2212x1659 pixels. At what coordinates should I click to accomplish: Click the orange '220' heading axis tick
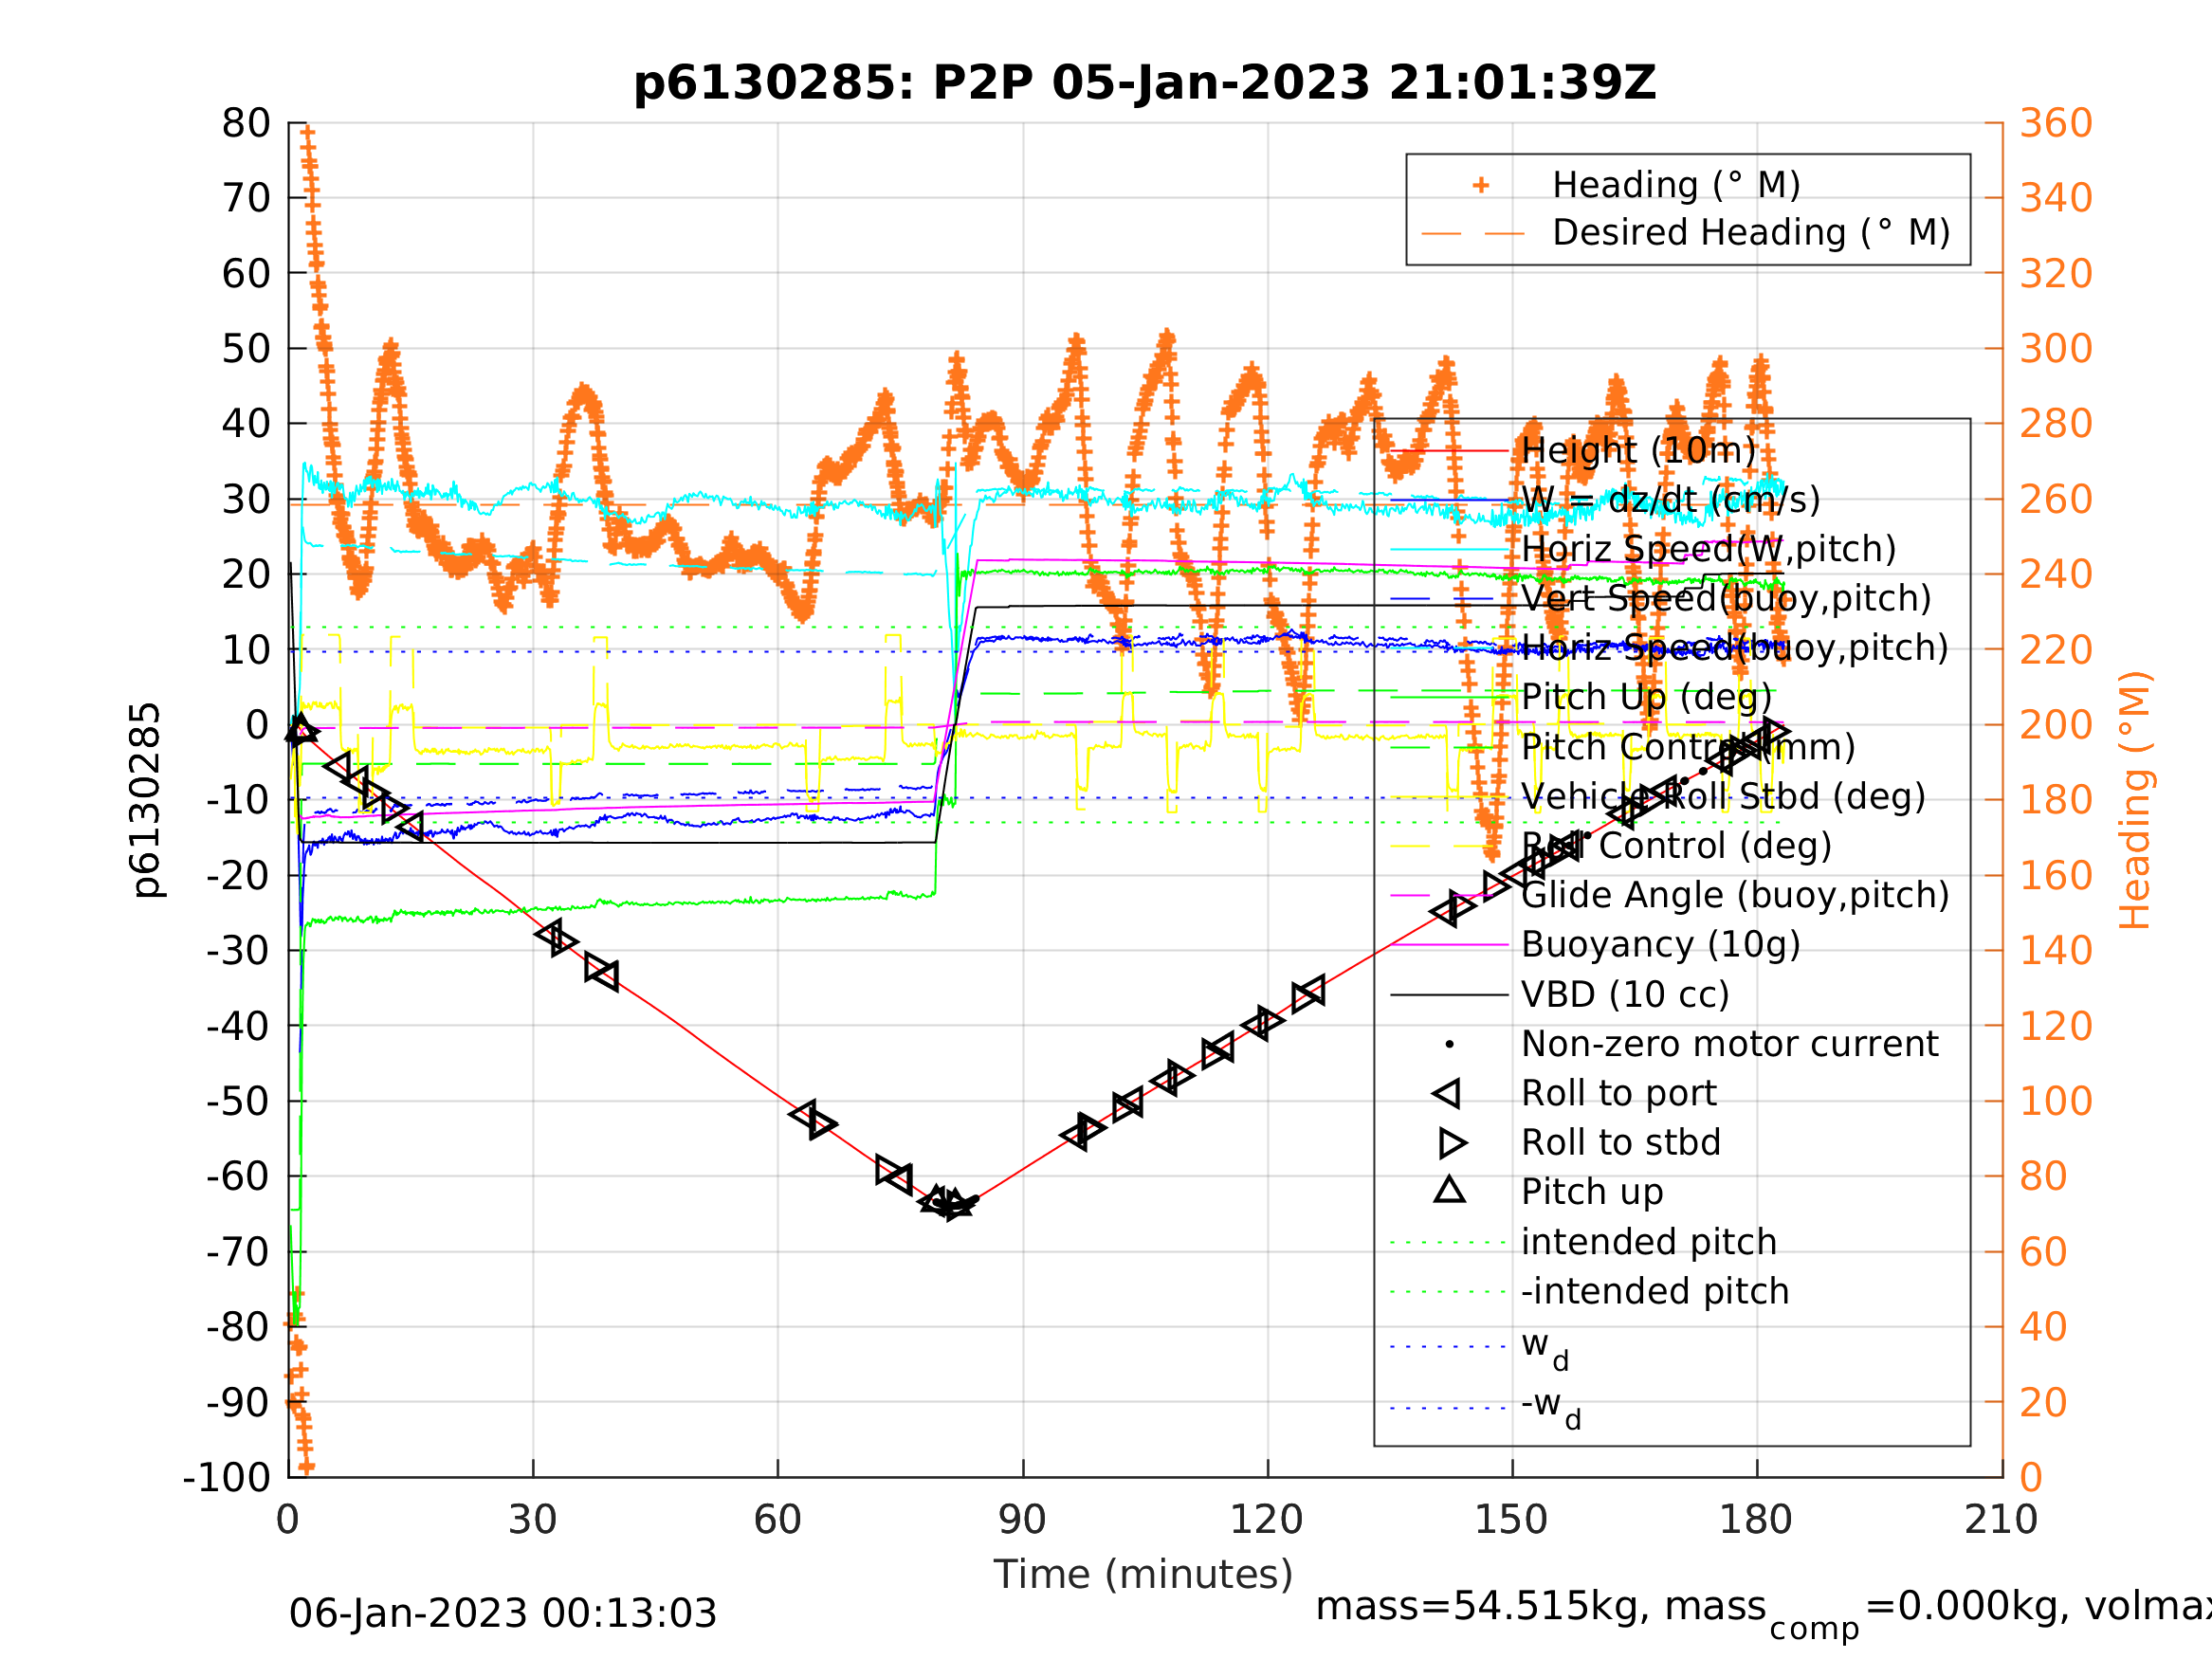(x=2056, y=650)
